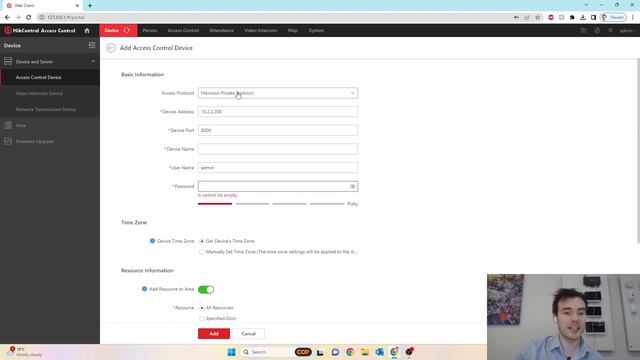Open the admin user dropdown
Image resolution: width=640 pixels, height=360 pixels.
click(627, 31)
